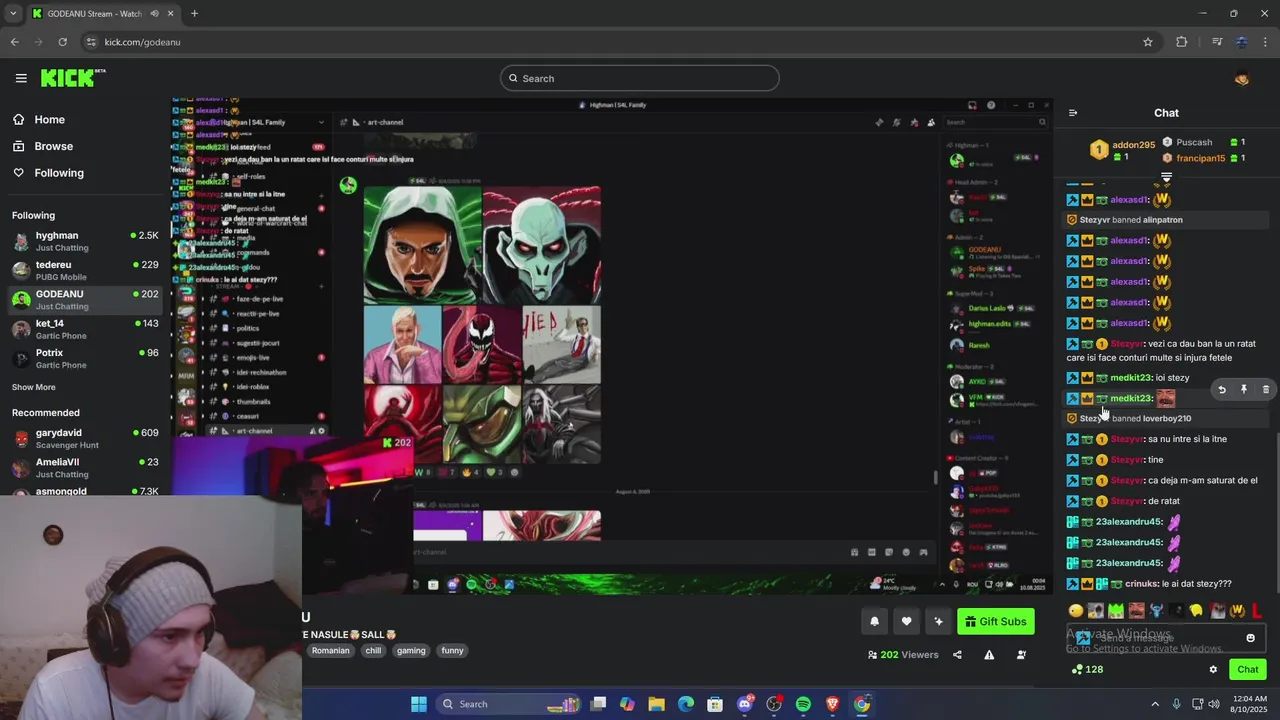Send message with the Chat button
The width and height of the screenshot is (1280, 720).
(1248, 670)
